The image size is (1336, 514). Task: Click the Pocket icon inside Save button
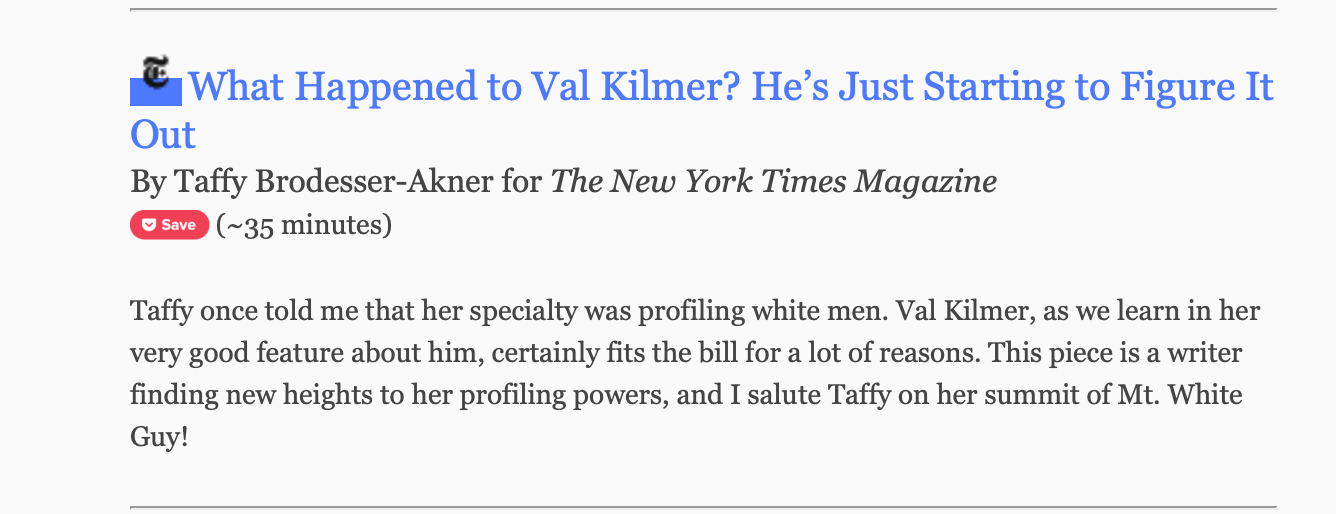(x=148, y=225)
